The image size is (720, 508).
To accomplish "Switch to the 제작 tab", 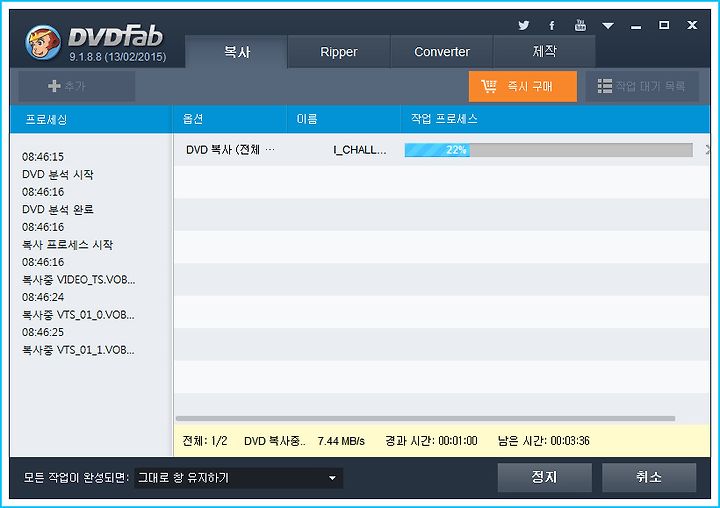I will pyautogui.click(x=544, y=52).
